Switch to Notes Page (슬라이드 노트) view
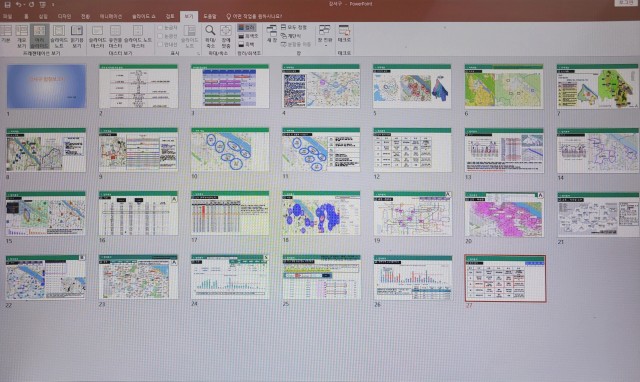The image size is (640, 382). point(59,36)
